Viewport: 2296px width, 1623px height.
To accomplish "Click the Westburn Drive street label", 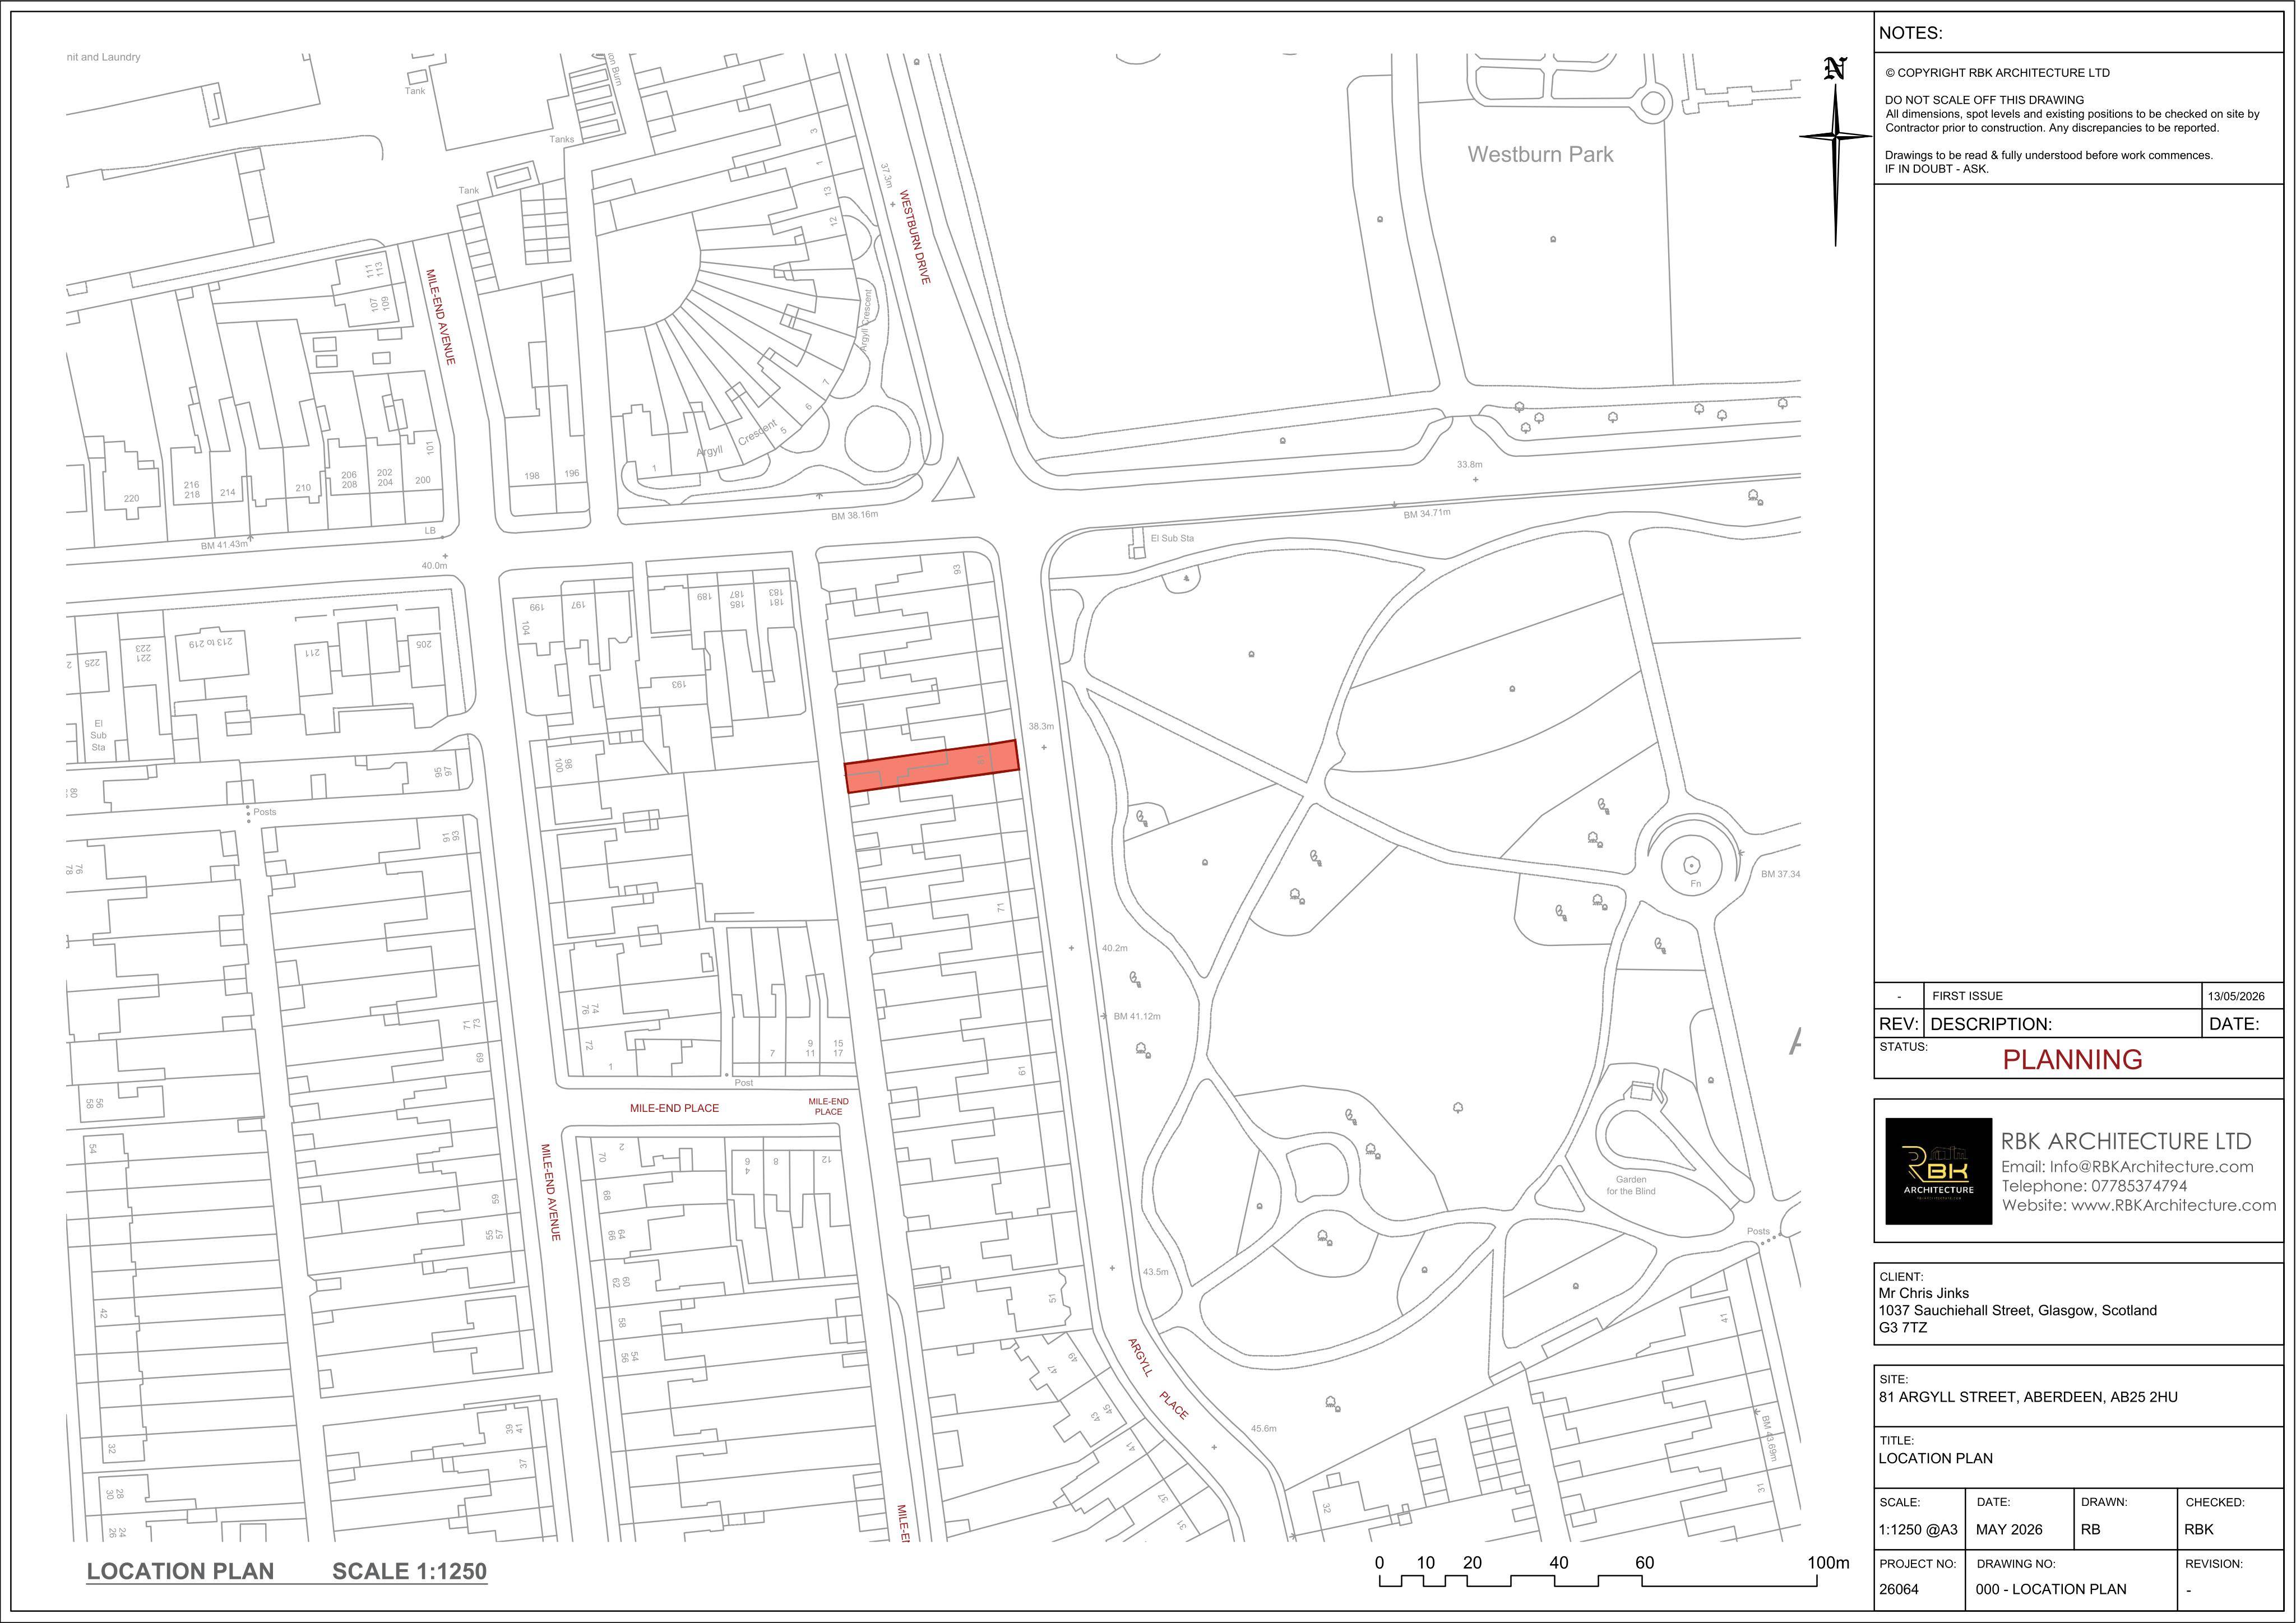I will 915,237.
